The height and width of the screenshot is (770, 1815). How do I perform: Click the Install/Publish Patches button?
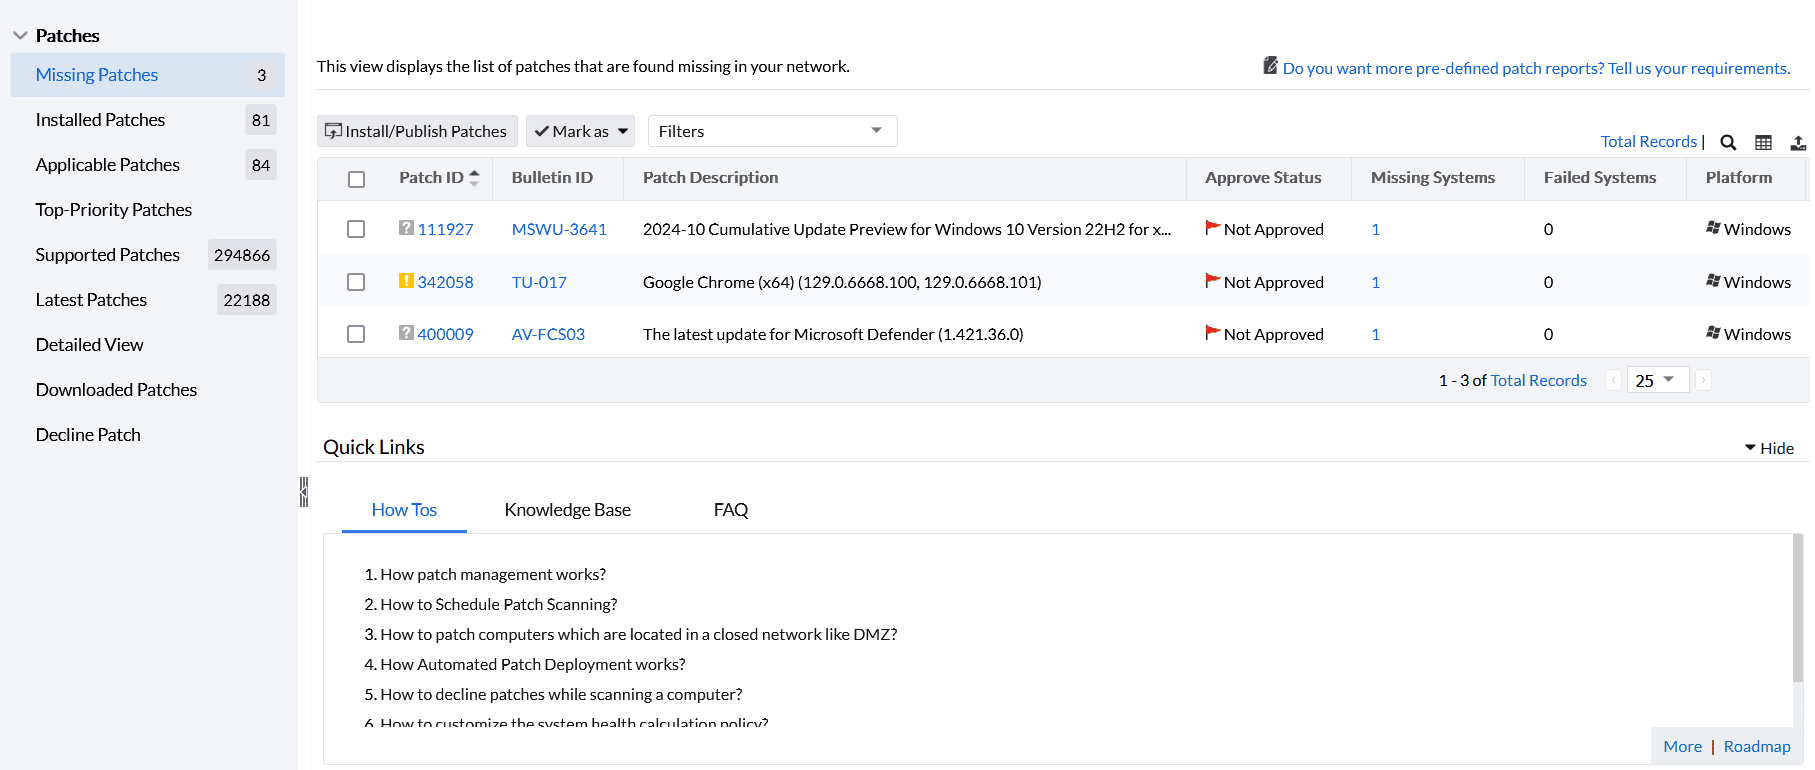pyautogui.click(x=417, y=131)
